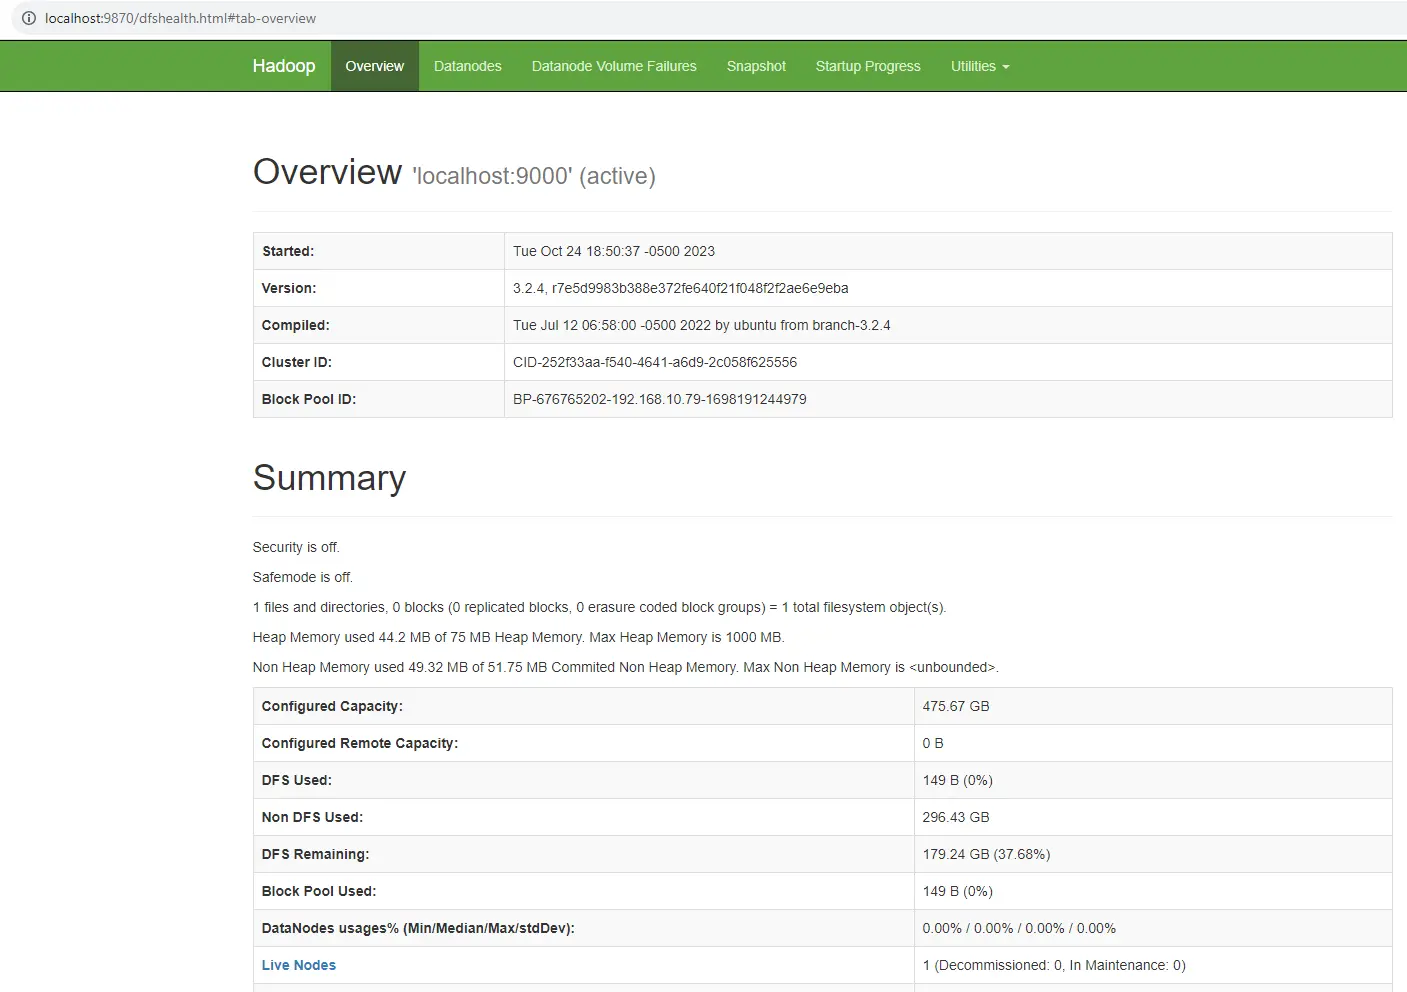Click the Heap Memory used line
1407x992 pixels.
click(x=518, y=637)
